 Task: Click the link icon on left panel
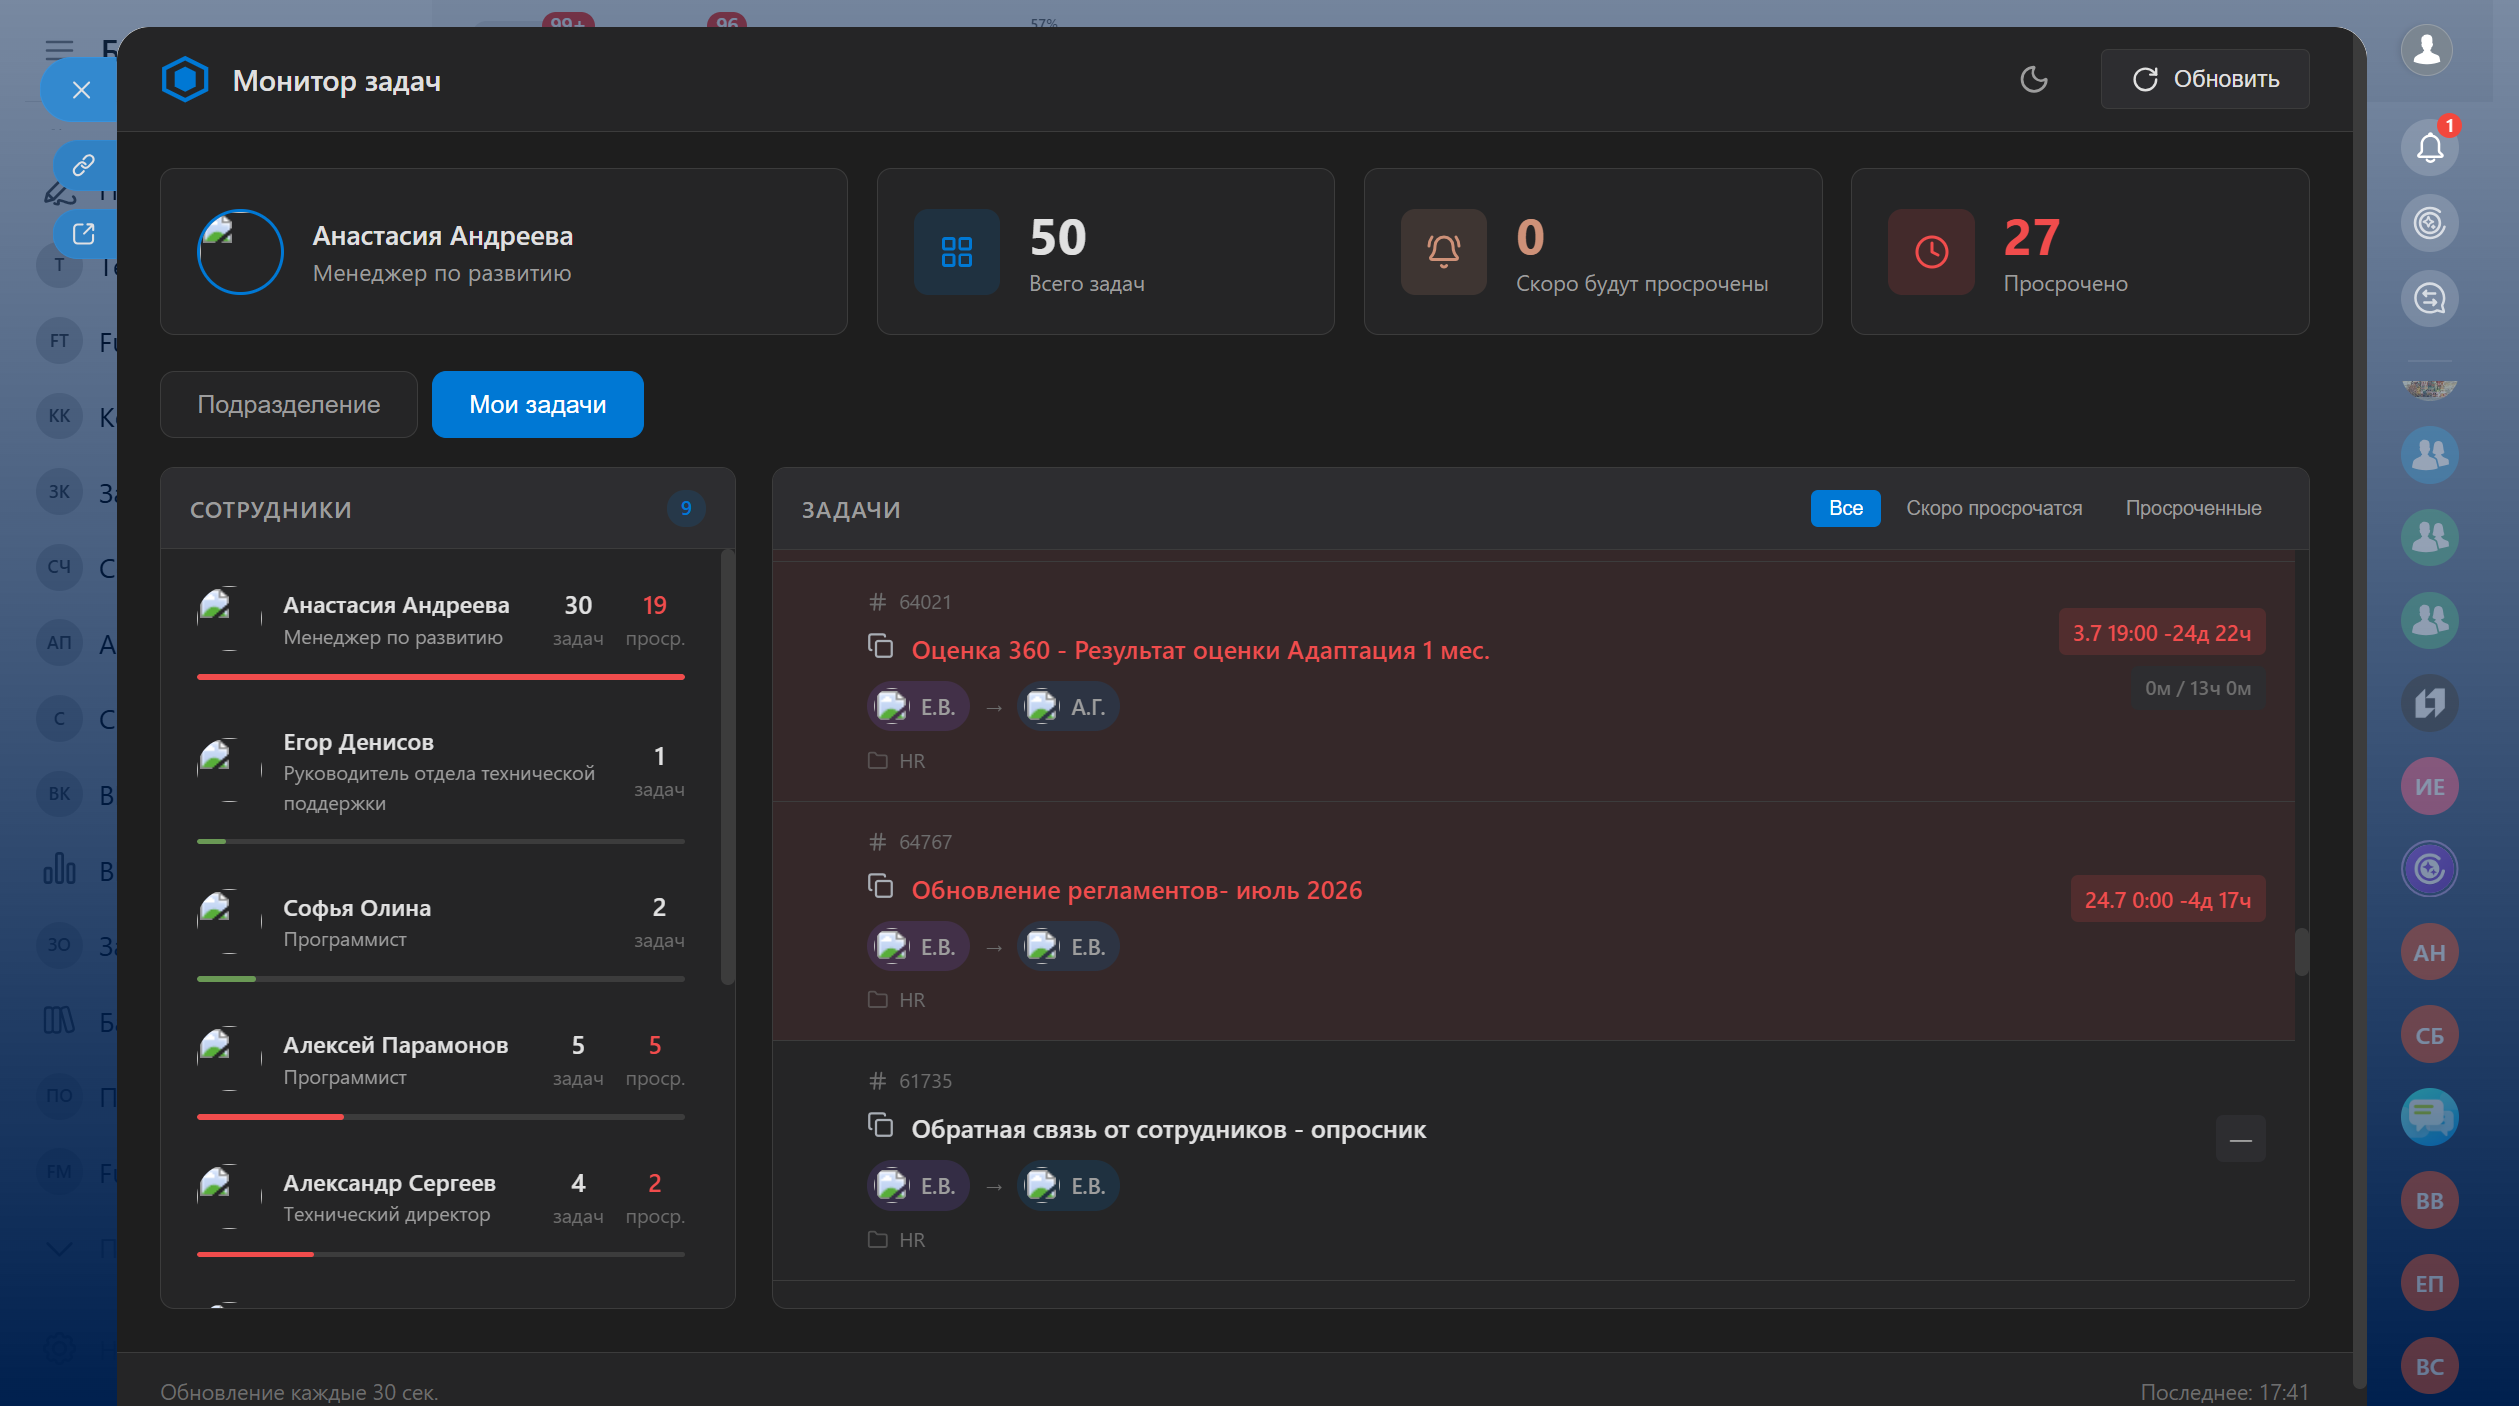pyautogui.click(x=84, y=164)
